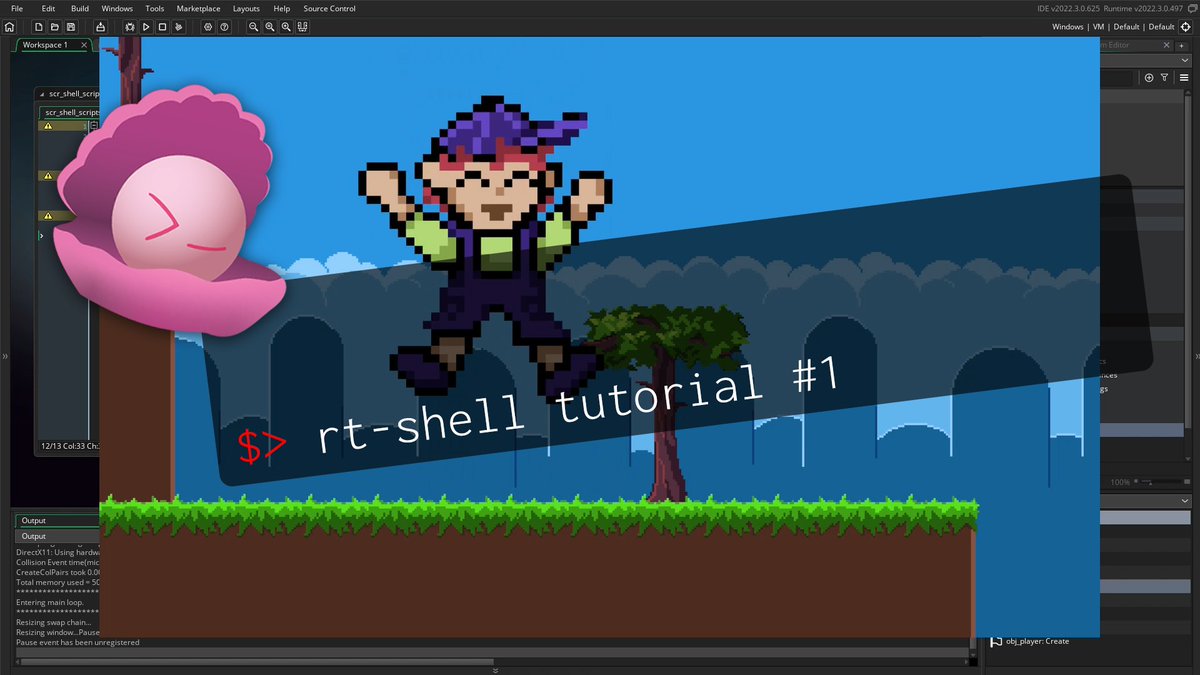Click the asset browser search field
This screenshot has height=675, width=1200.
(1117, 77)
